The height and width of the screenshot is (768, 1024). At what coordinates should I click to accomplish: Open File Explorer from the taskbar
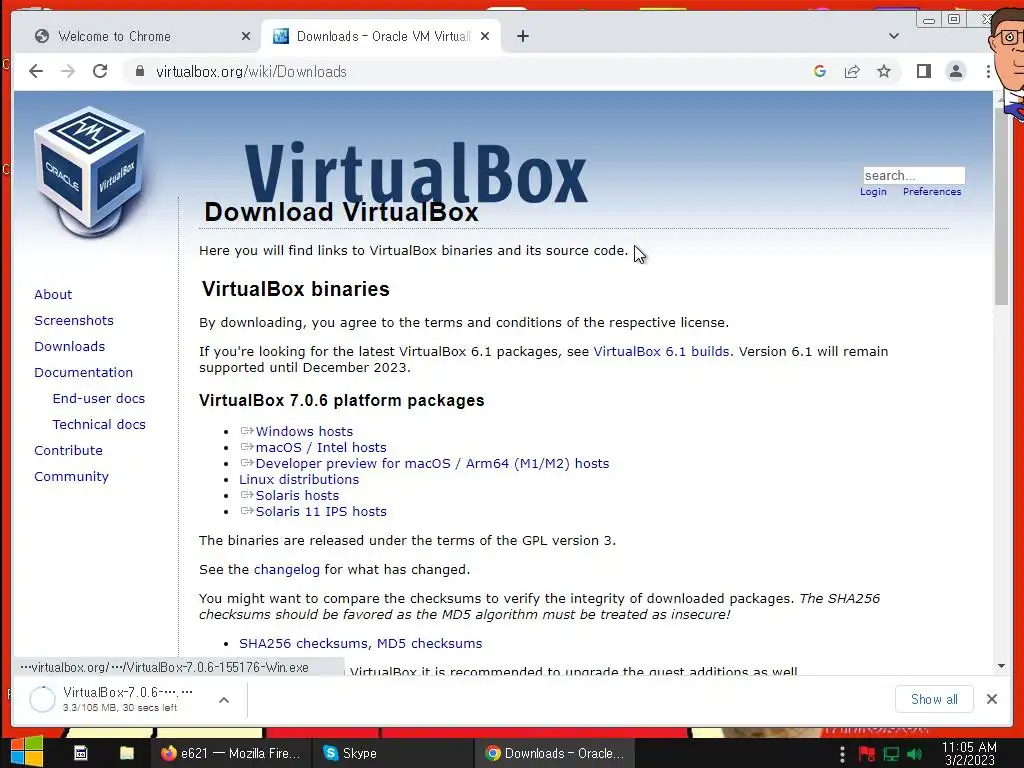click(127, 753)
